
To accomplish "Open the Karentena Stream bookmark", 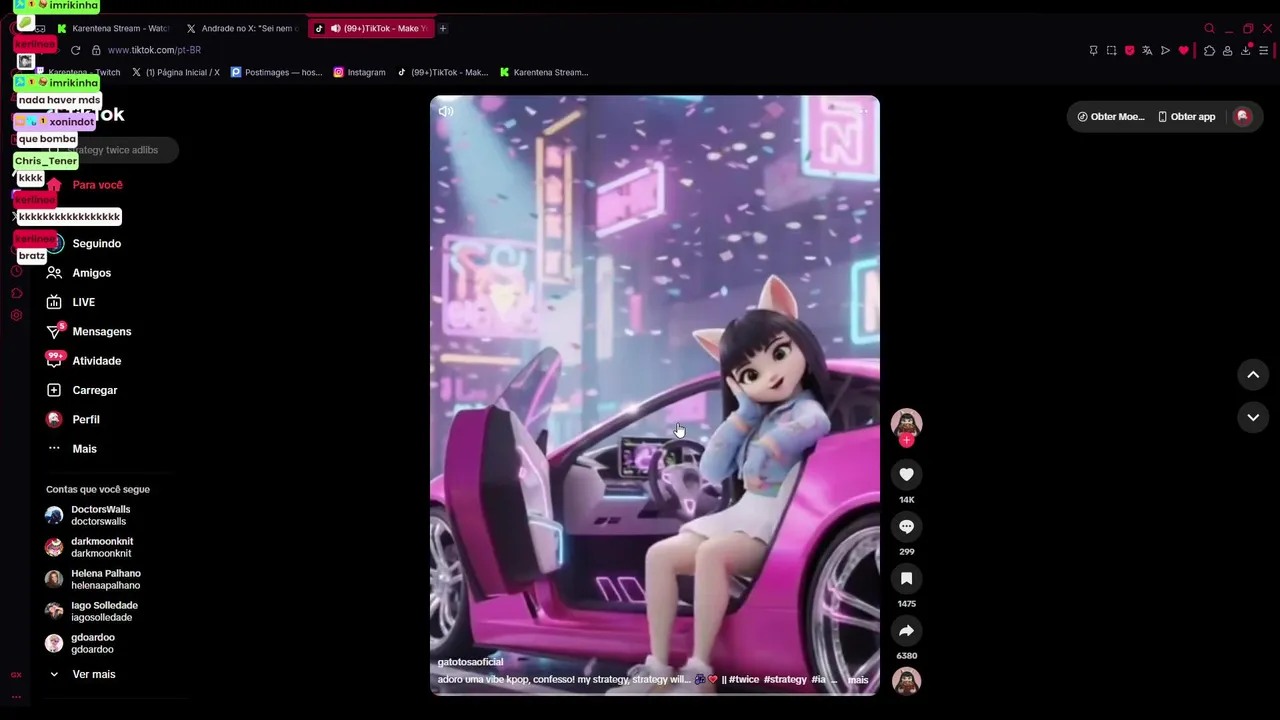I will tap(544, 72).
